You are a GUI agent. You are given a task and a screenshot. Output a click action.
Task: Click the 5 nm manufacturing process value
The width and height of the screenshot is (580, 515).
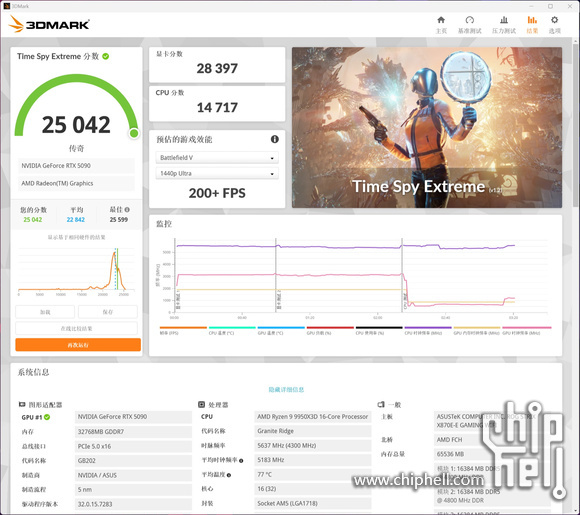click(133, 489)
